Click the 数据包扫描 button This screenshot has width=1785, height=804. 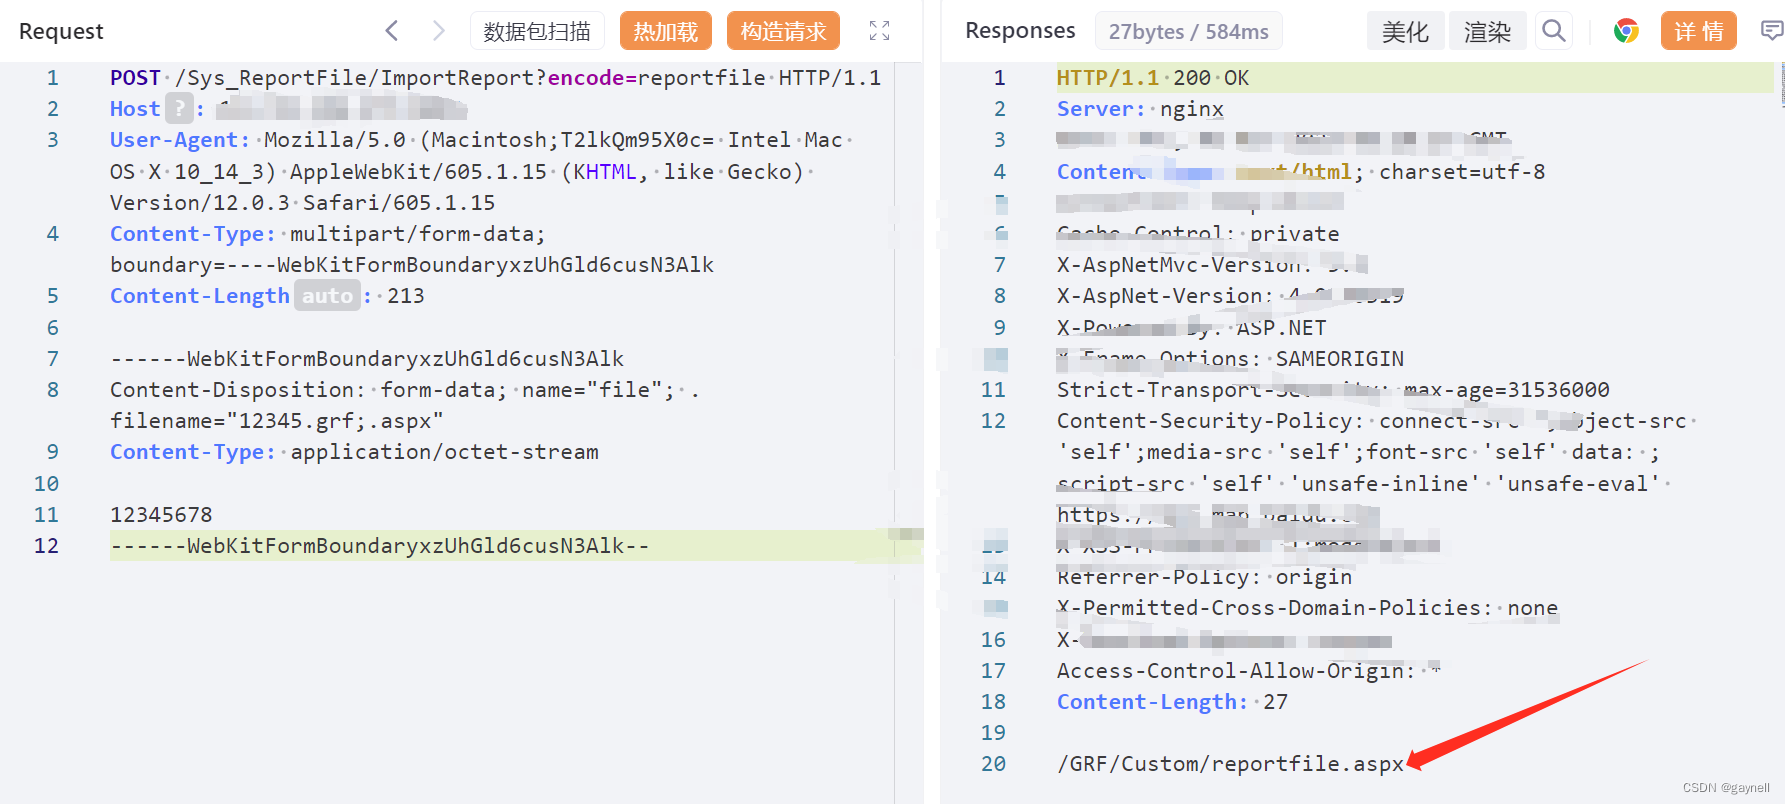pyautogui.click(x=537, y=31)
